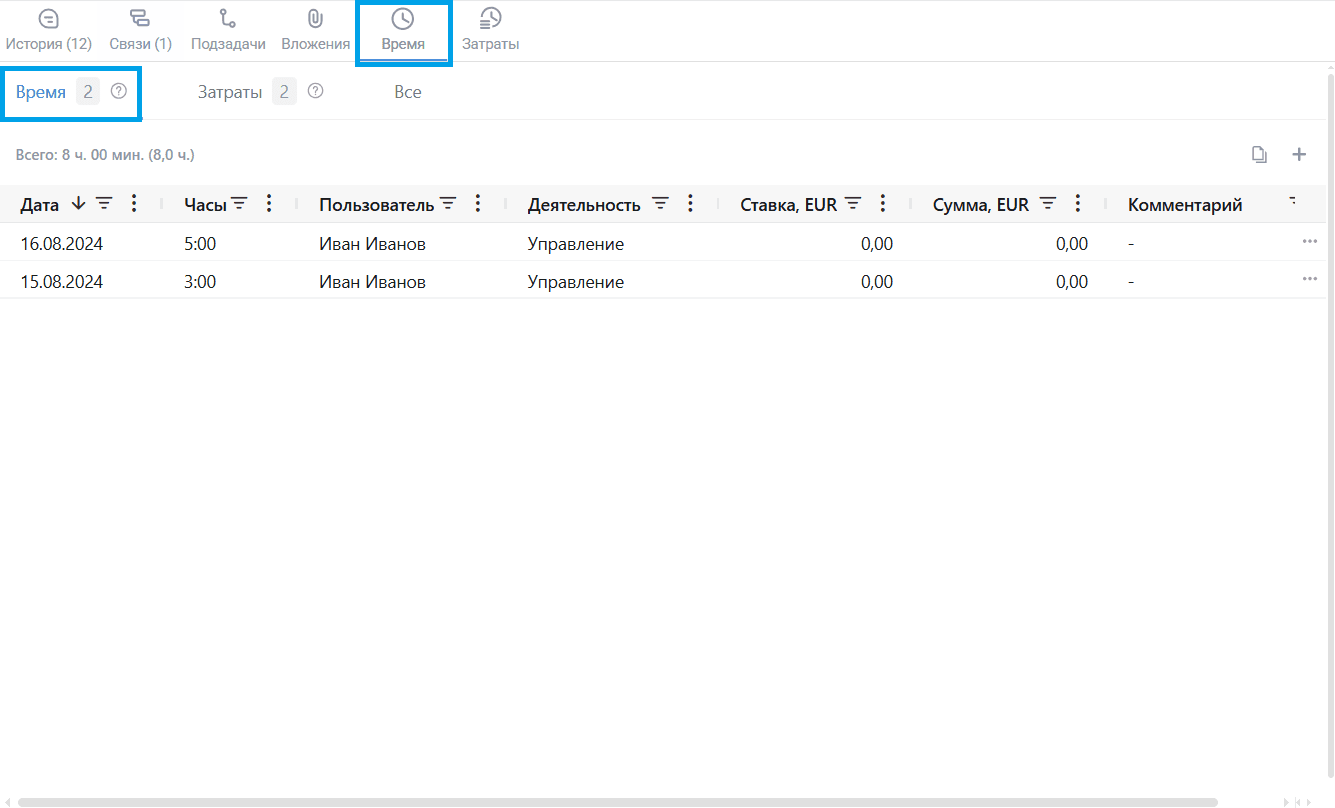Viewport: 1335px width, 808px height.
Task: Click the Ставка, EUR column header
Action: (788, 205)
